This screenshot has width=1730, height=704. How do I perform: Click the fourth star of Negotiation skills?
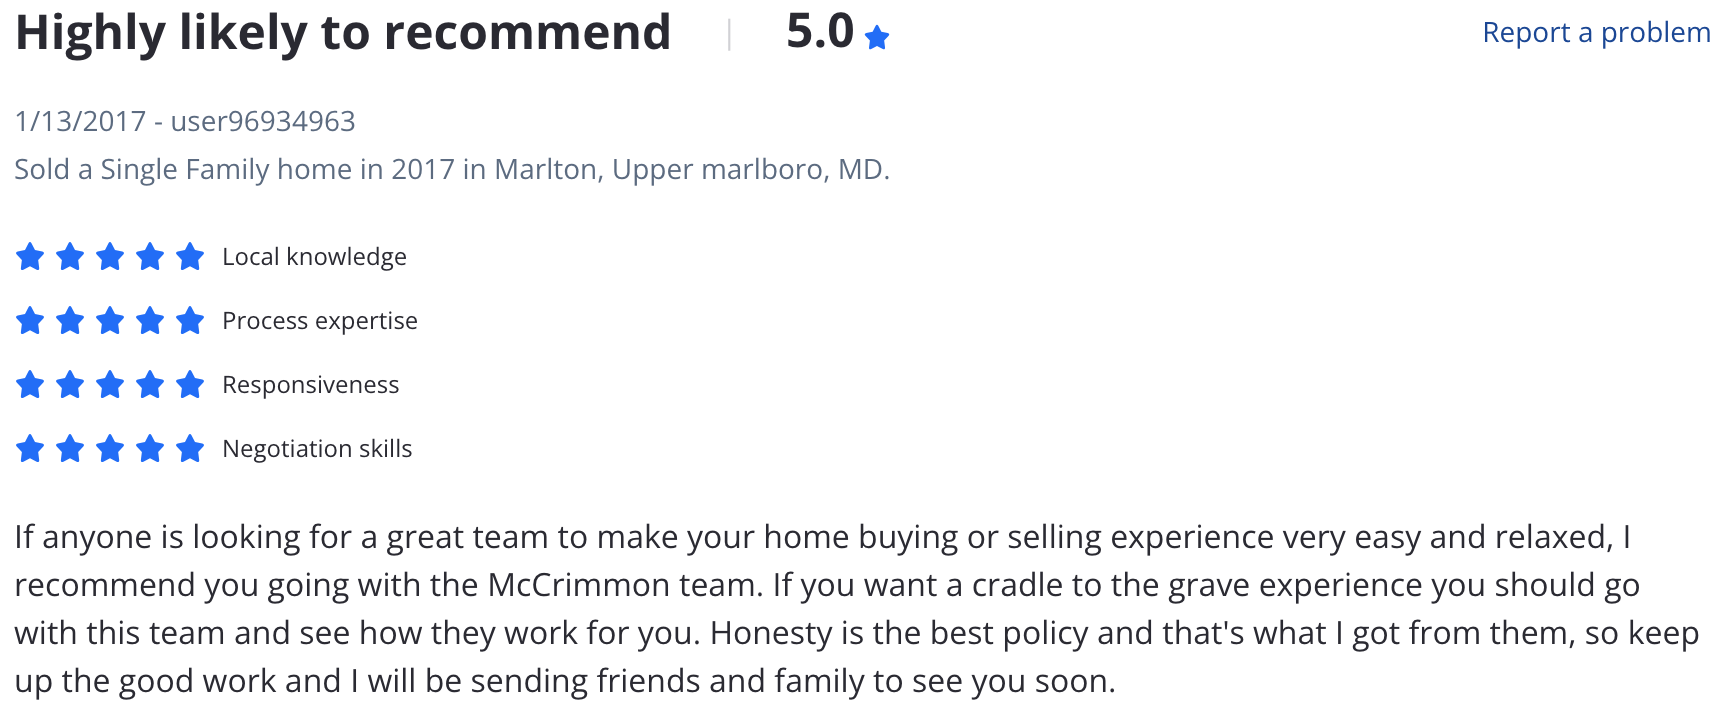[x=150, y=449]
